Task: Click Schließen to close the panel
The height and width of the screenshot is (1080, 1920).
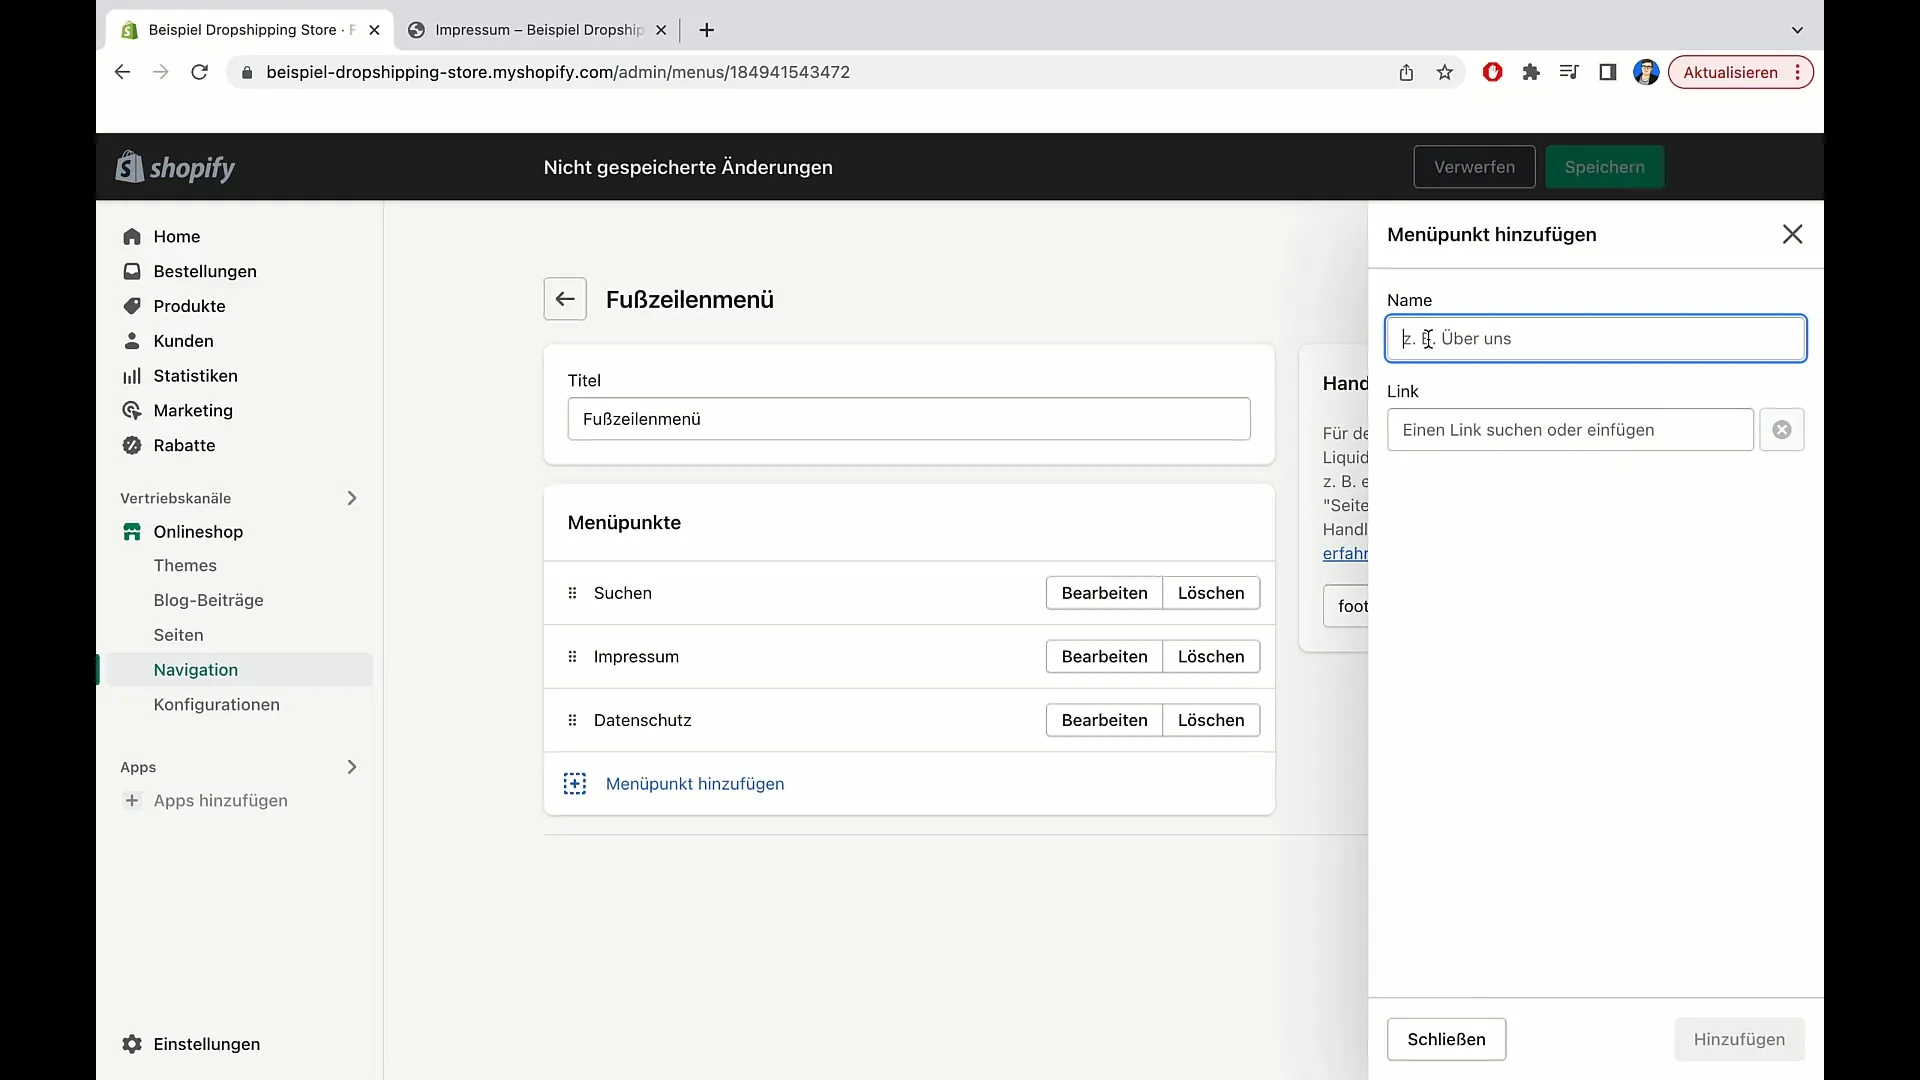Action: (1447, 1039)
